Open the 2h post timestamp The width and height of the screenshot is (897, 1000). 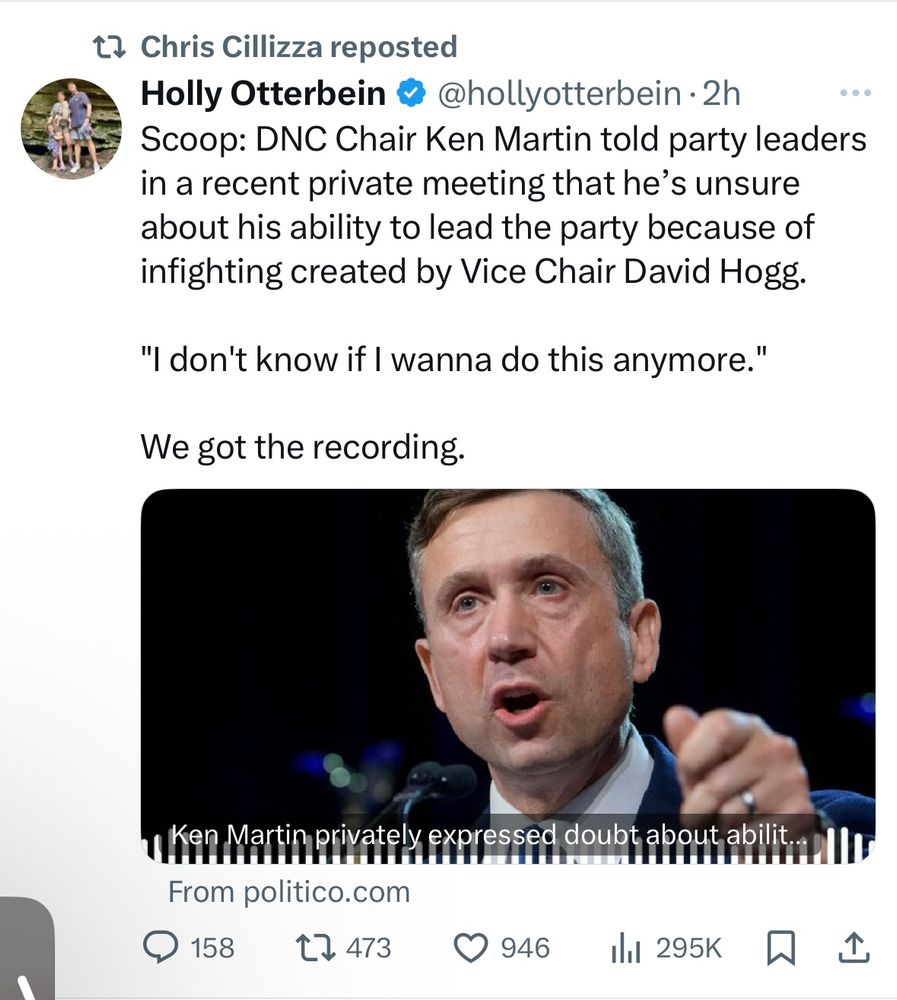tap(721, 94)
